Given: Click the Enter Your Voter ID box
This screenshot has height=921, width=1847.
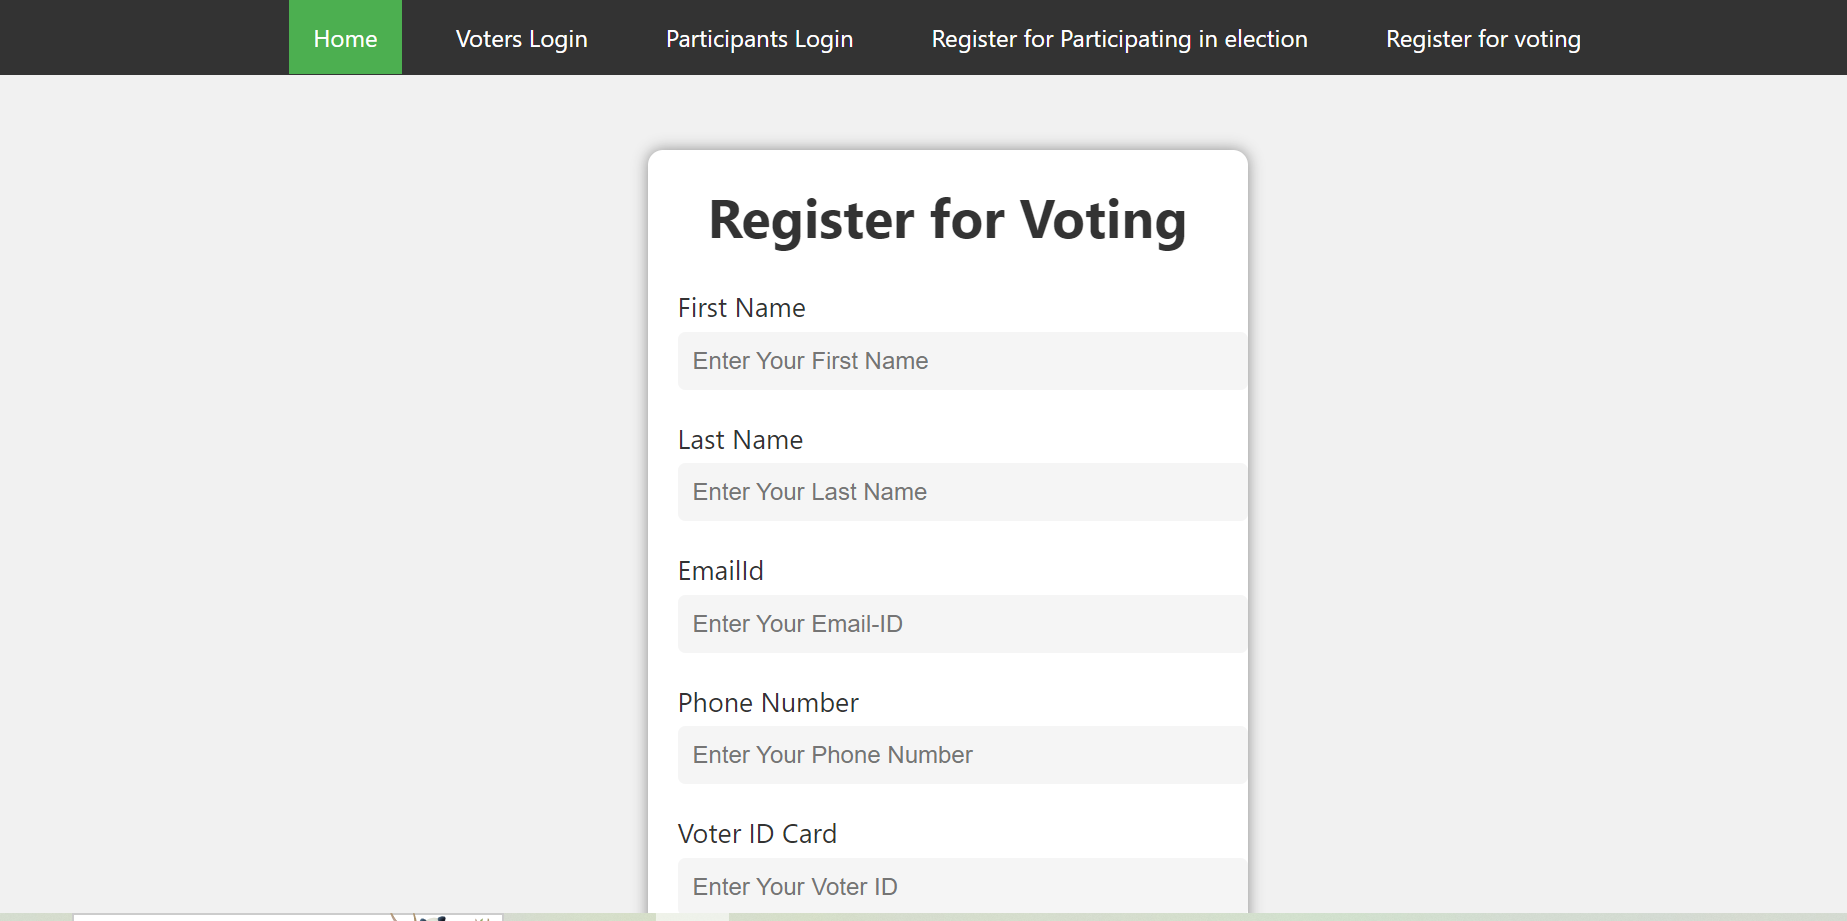Looking at the screenshot, I should click(x=962, y=886).
